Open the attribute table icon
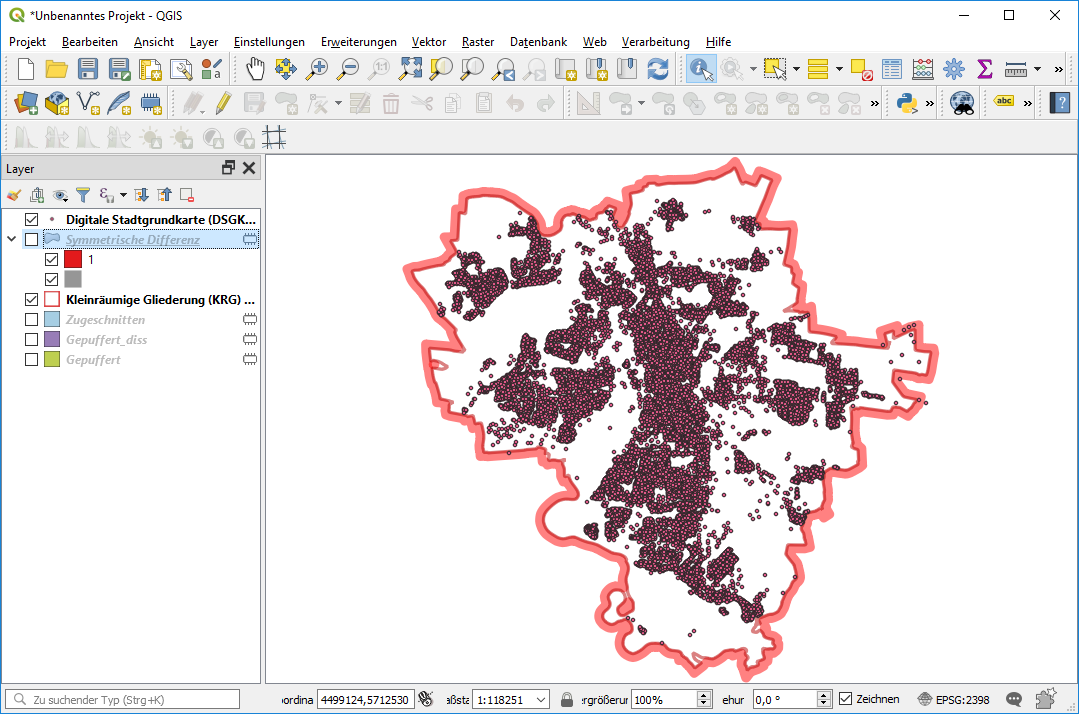The image size is (1079, 714). (892, 69)
